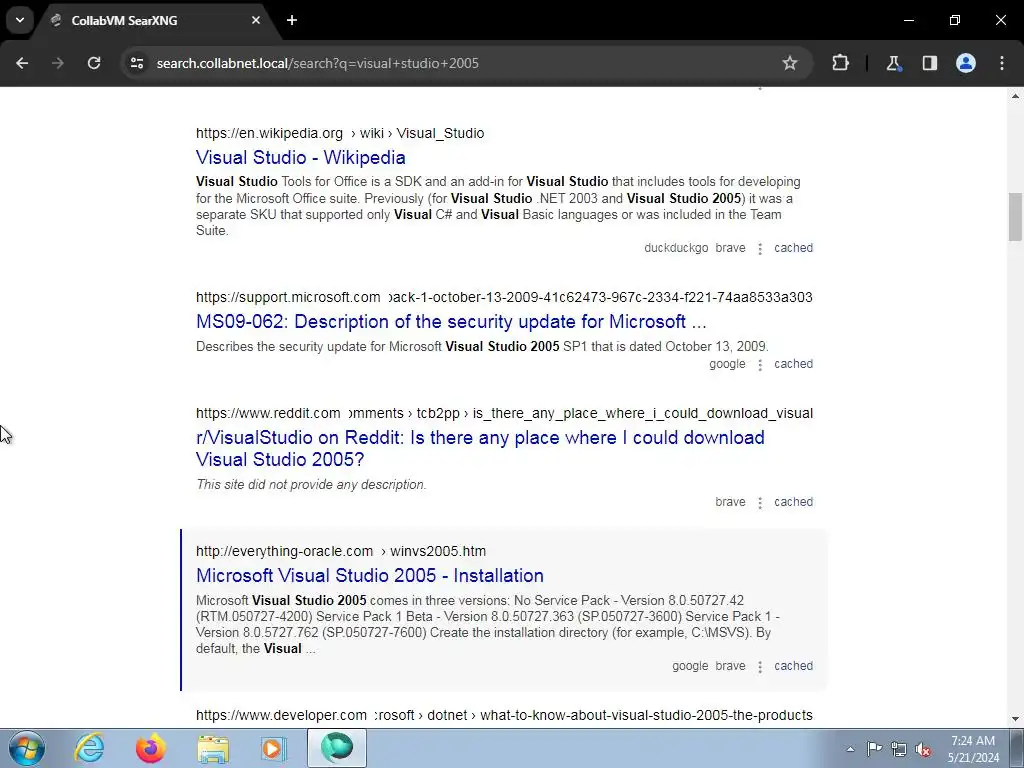The height and width of the screenshot is (768, 1024).
Task: Open the Action Center flag icon
Action: [874, 749]
